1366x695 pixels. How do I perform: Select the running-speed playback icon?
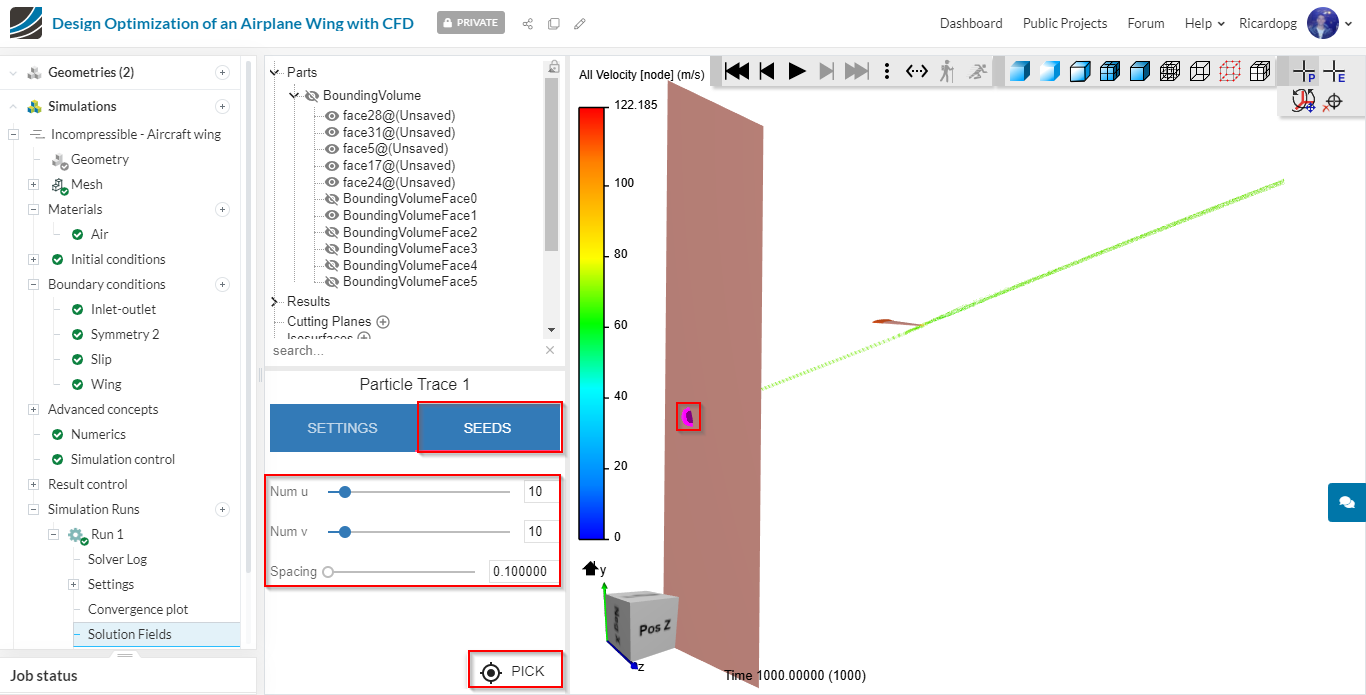coord(977,71)
